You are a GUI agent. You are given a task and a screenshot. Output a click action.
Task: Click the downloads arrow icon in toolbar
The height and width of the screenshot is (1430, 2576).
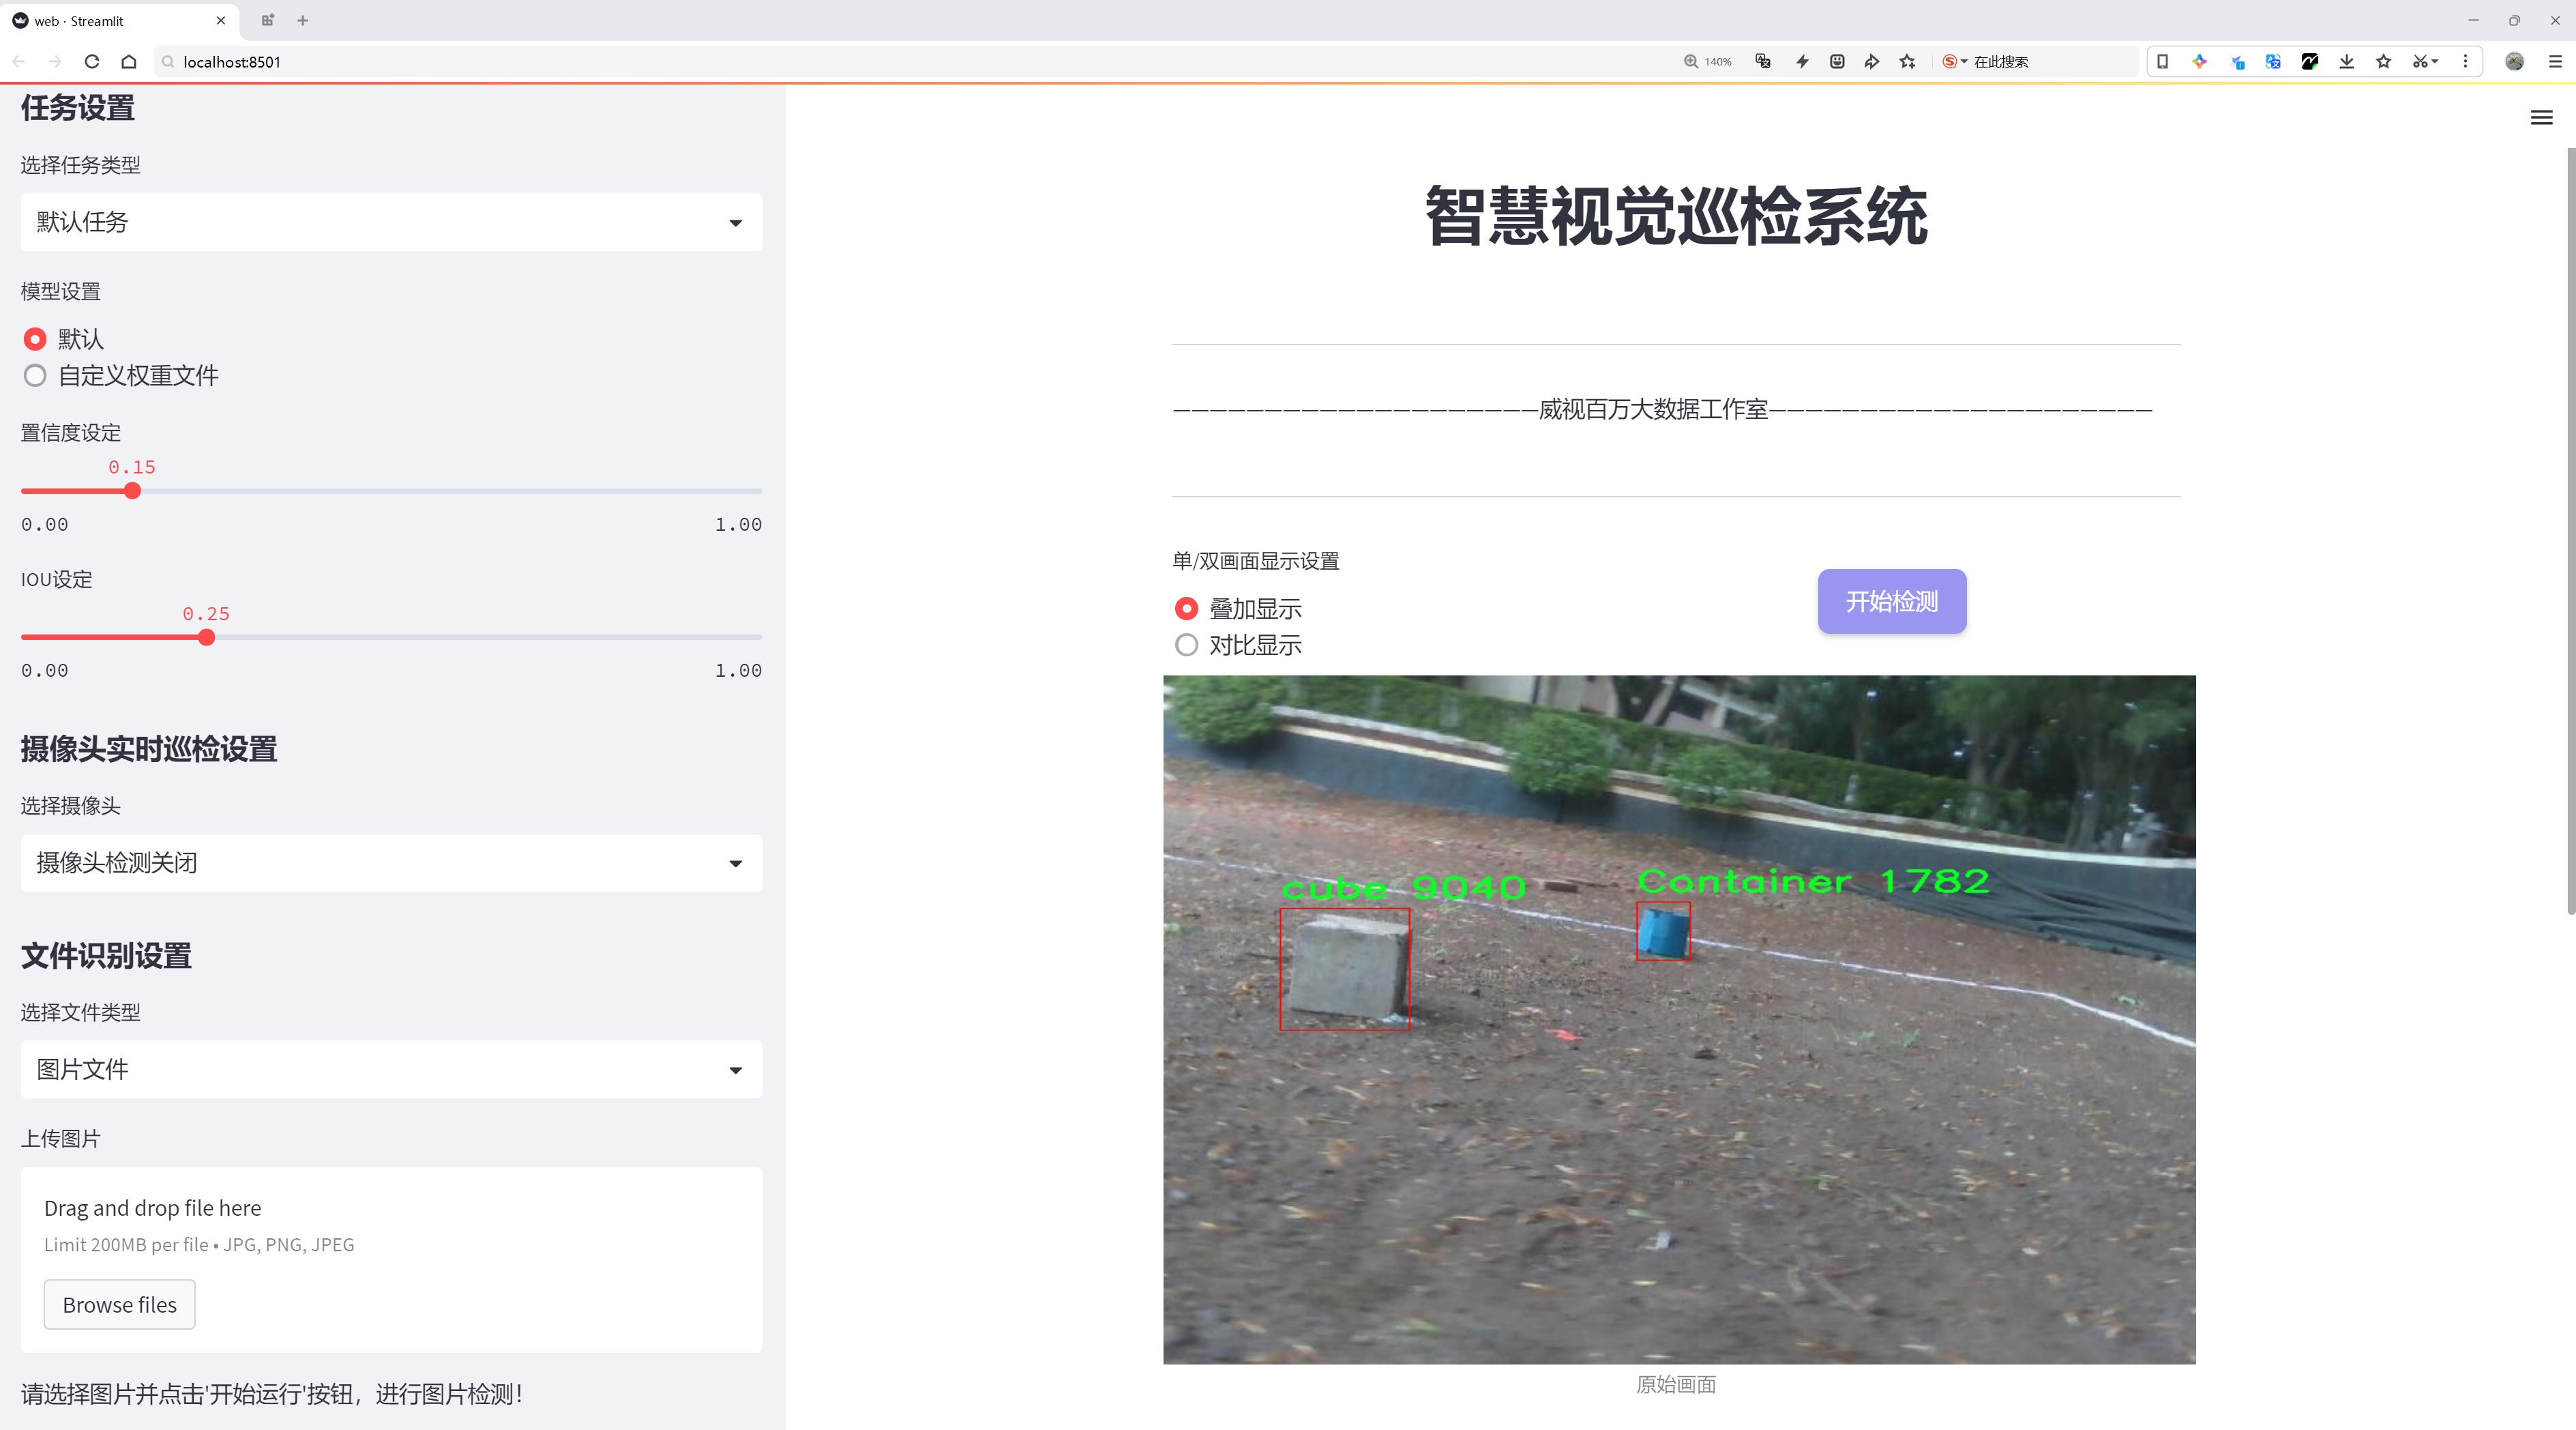tap(2346, 62)
